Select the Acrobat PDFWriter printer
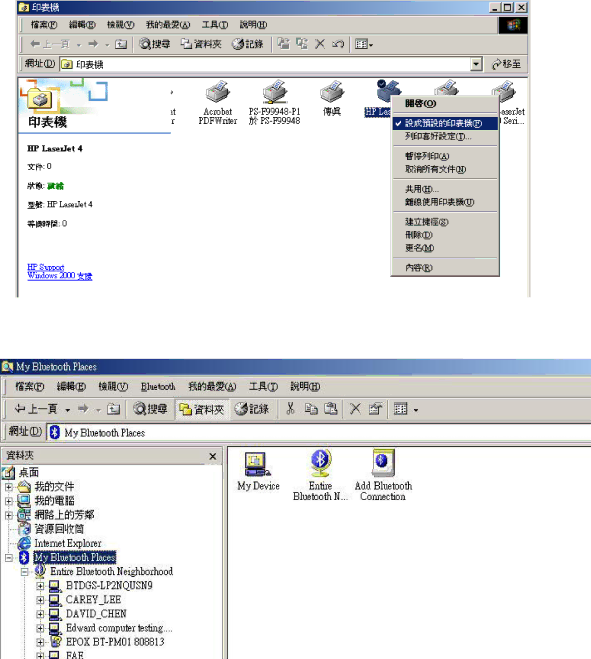This screenshot has height=659, width=591. pyautogui.click(x=217, y=103)
